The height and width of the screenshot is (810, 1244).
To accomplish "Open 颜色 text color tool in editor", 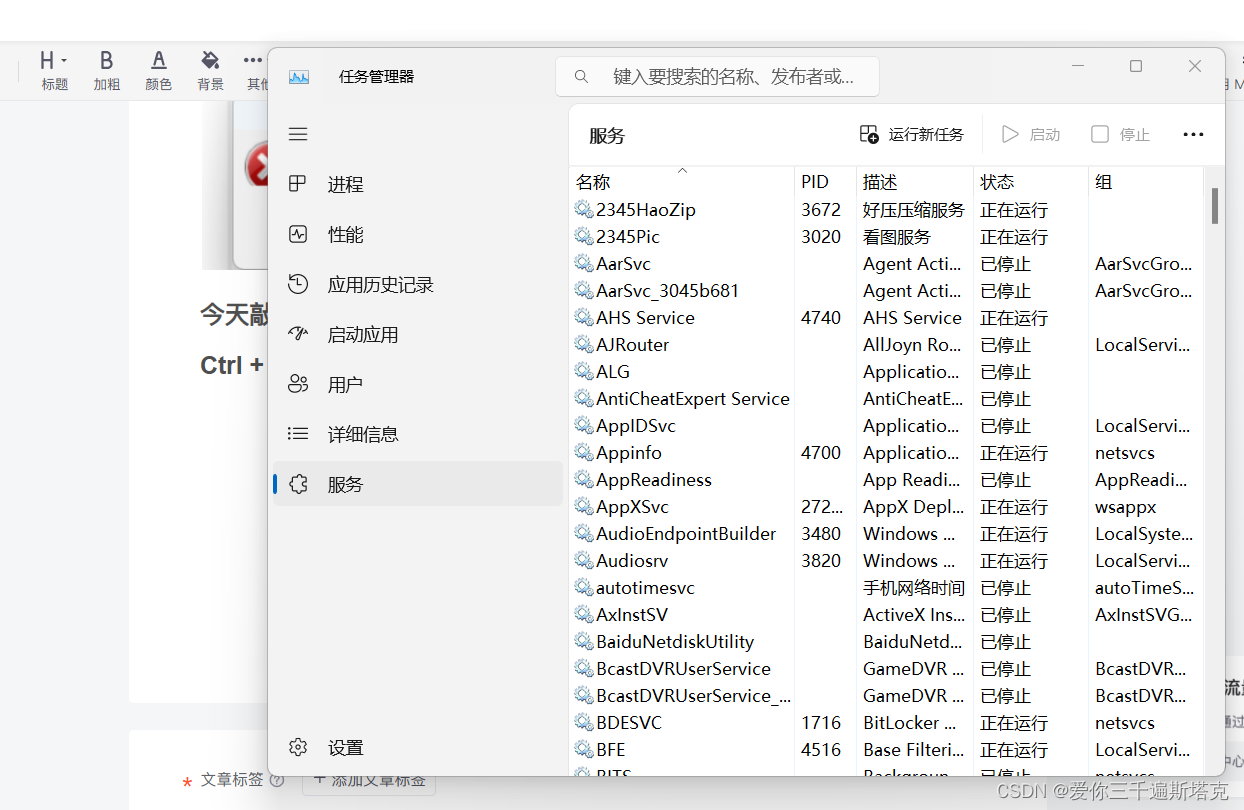I will click(158, 71).
